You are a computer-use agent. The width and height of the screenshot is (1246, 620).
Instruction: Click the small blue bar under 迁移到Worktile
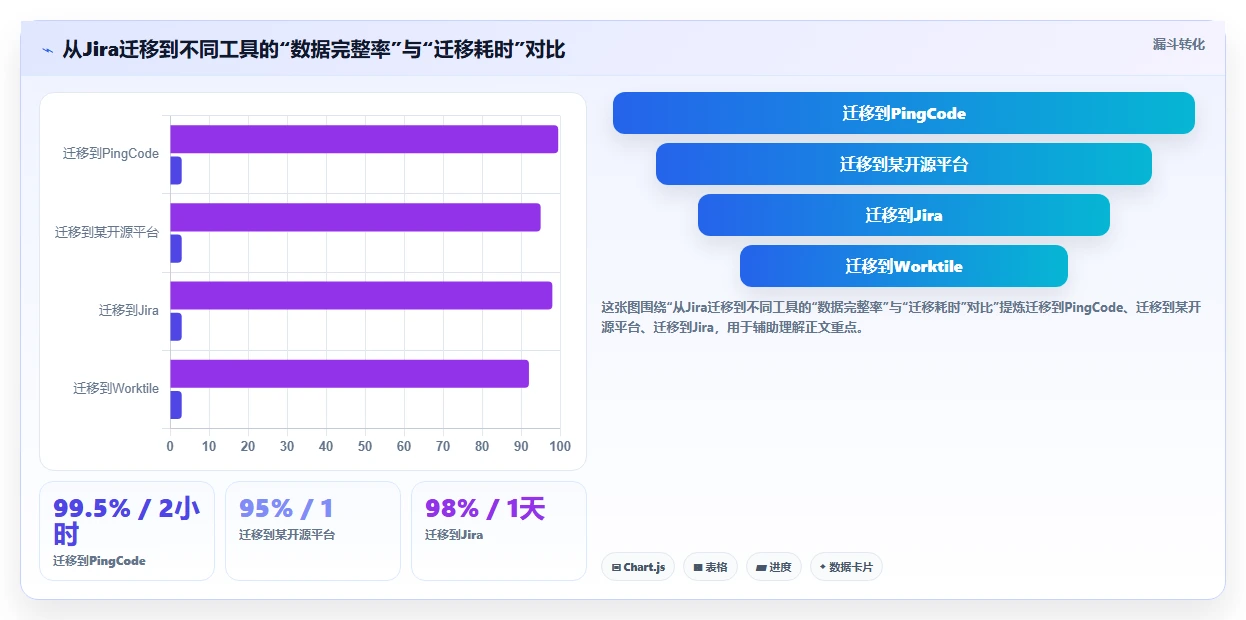coord(176,404)
